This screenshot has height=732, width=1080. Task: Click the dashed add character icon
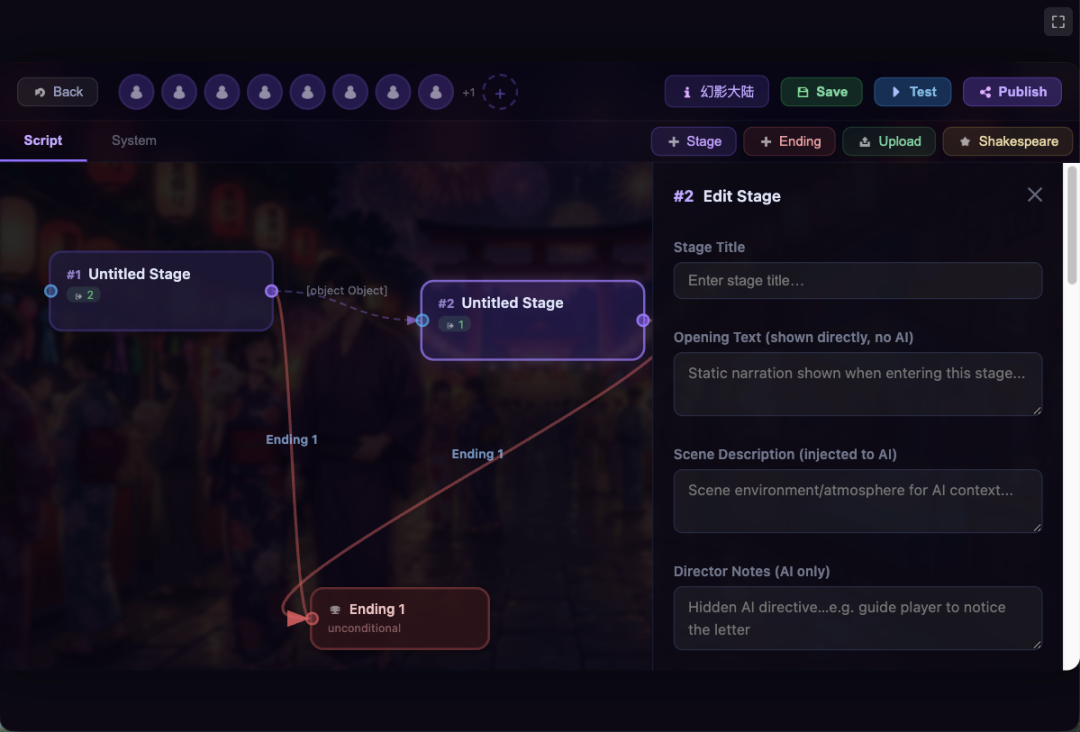click(500, 92)
